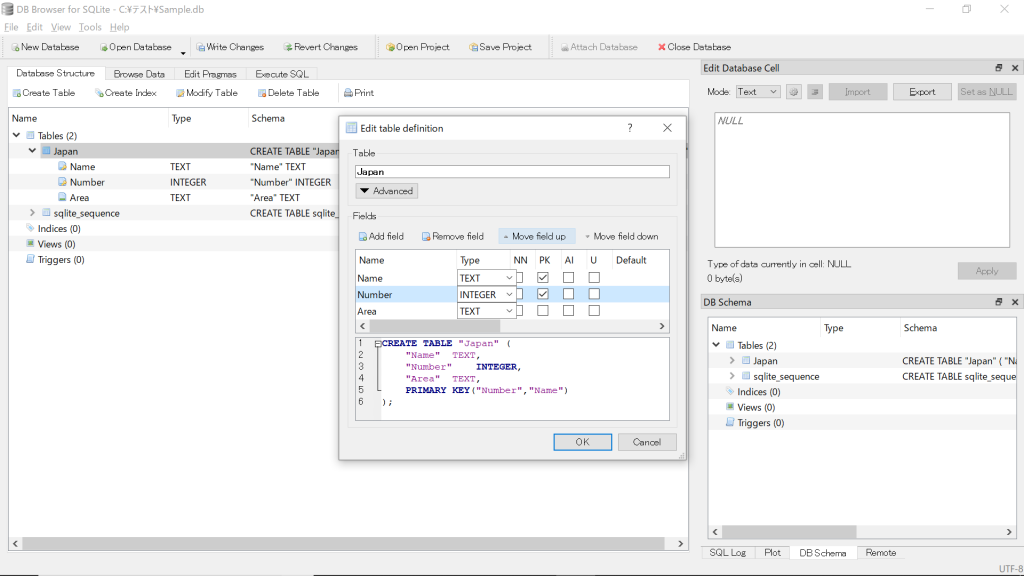Switch to Edit Pragmas tab
1024x576 pixels.
[x=210, y=74]
